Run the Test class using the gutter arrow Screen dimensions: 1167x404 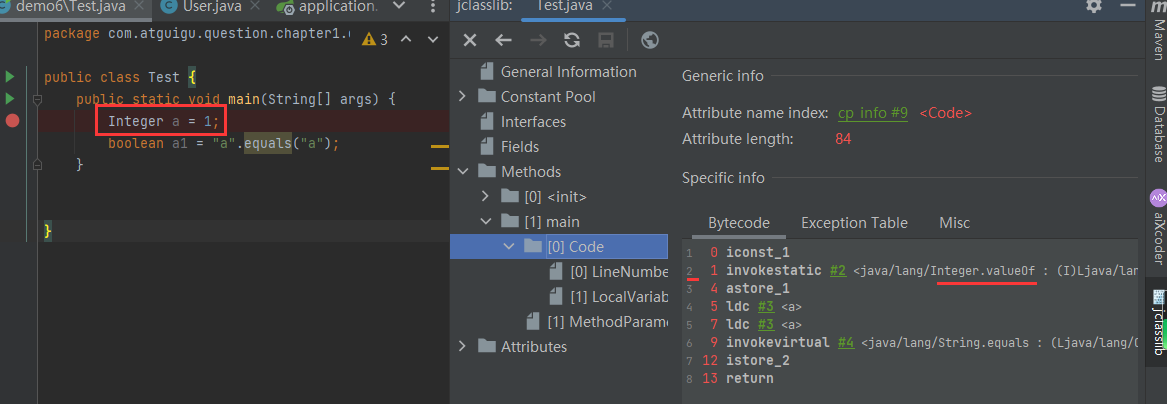[10, 77]
